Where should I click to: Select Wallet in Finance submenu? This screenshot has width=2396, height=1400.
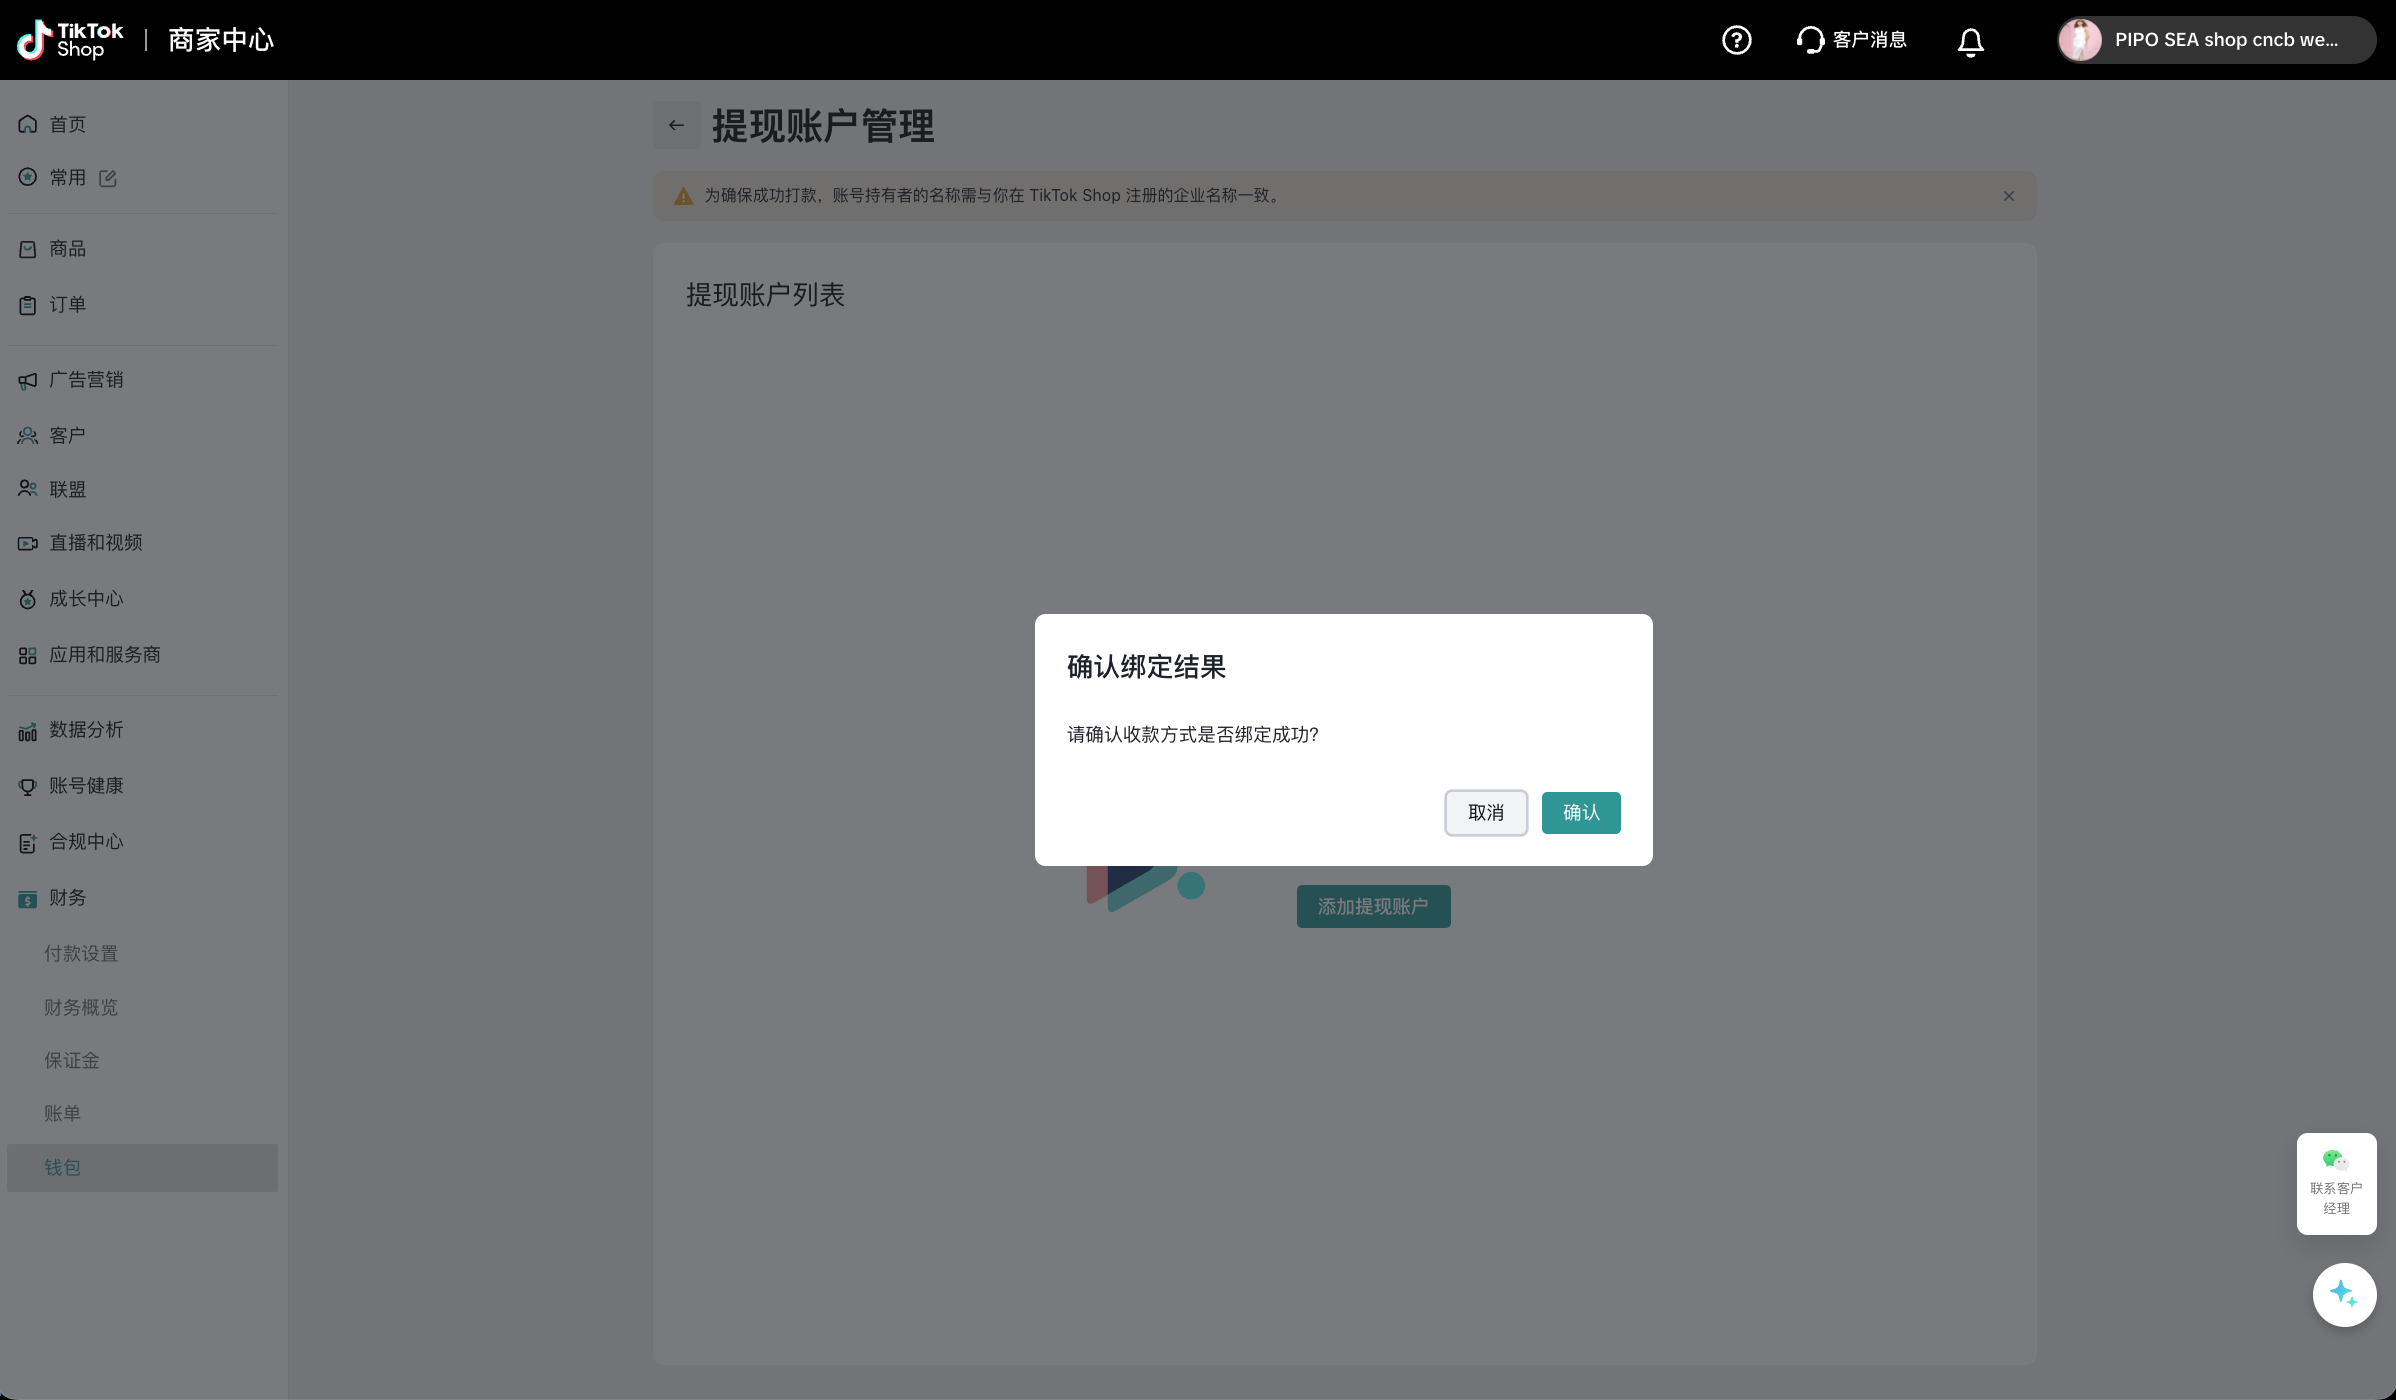(62, 1167)
